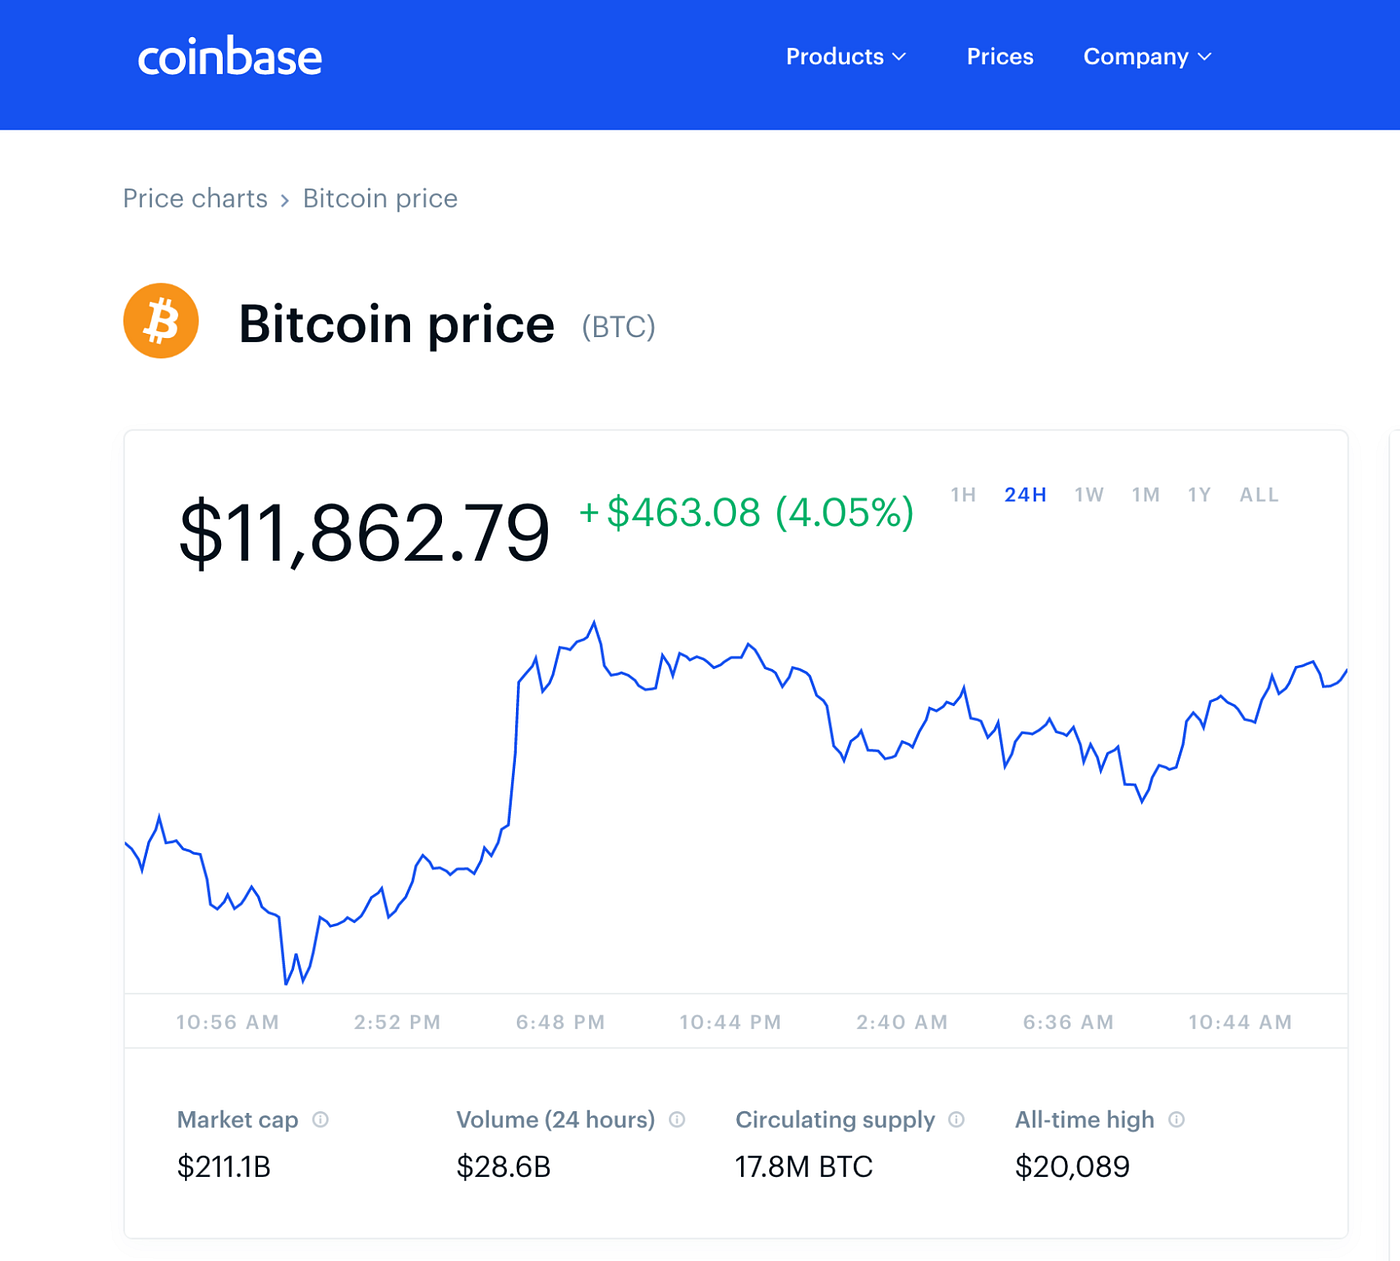1400x1261 pixels.
Task: Open the Prices page
Action: [999, 57]
